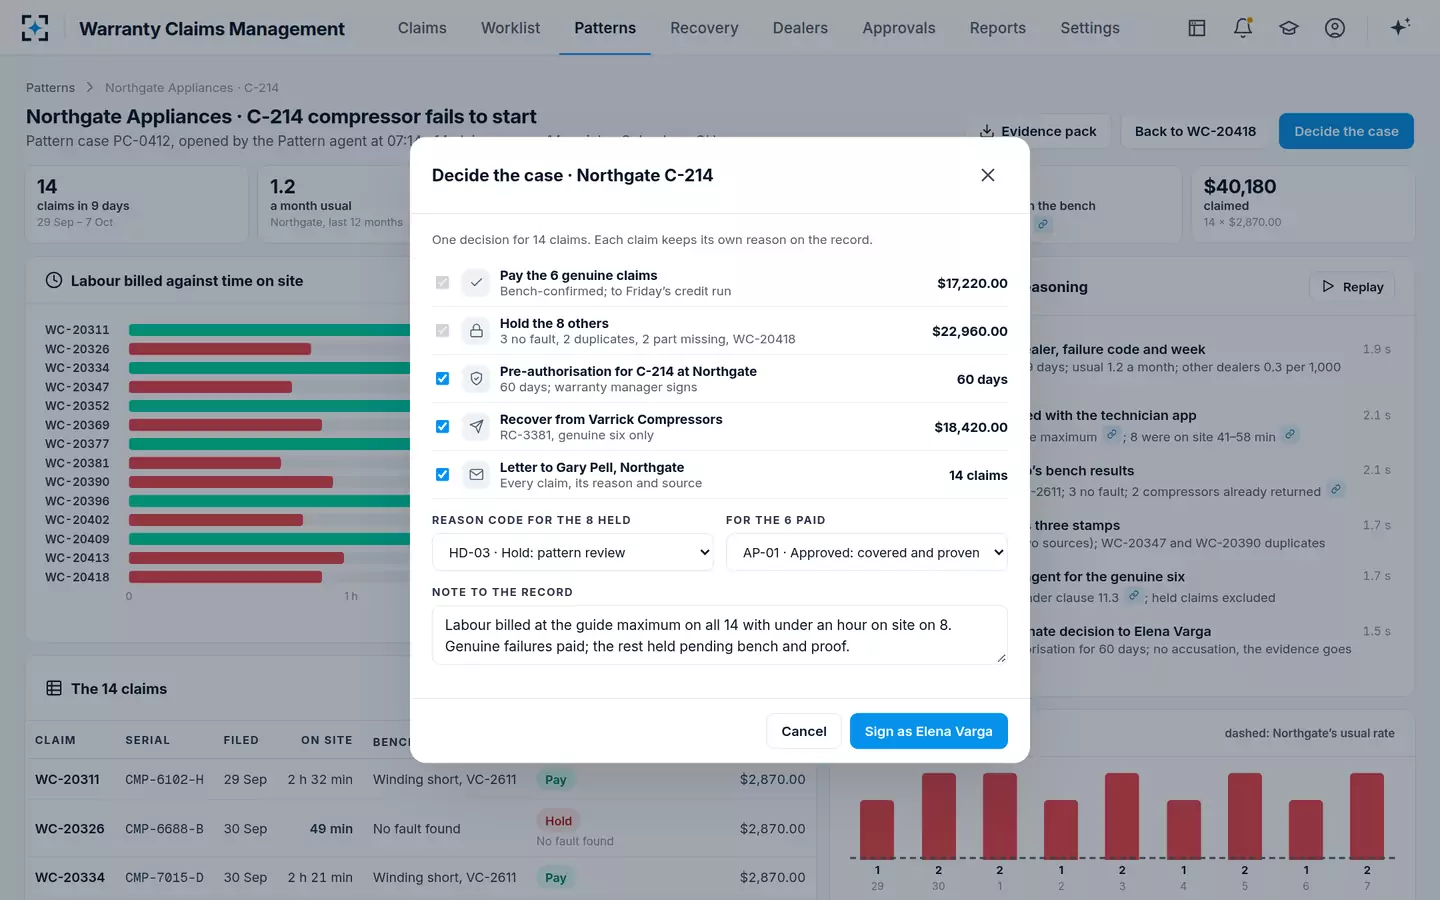The image size is (1440, 900).
Task: Edit the Note to the record text area
Action: pyautogui.click(x=720, y=635)
